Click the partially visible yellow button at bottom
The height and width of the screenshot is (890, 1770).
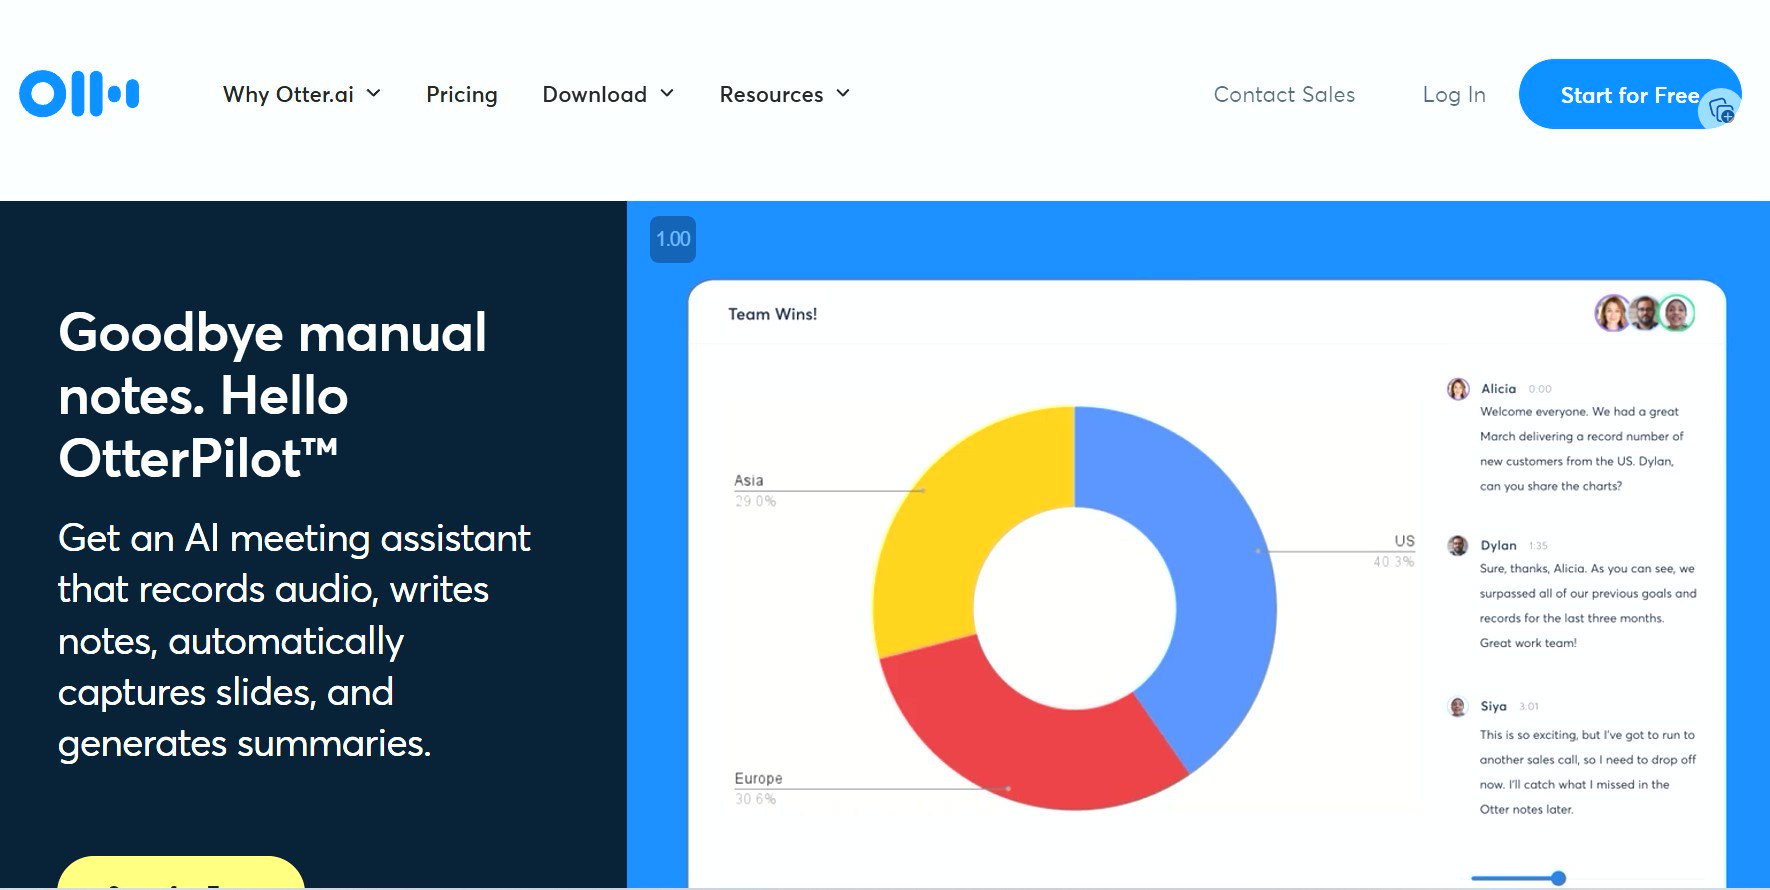coord(181,873)
